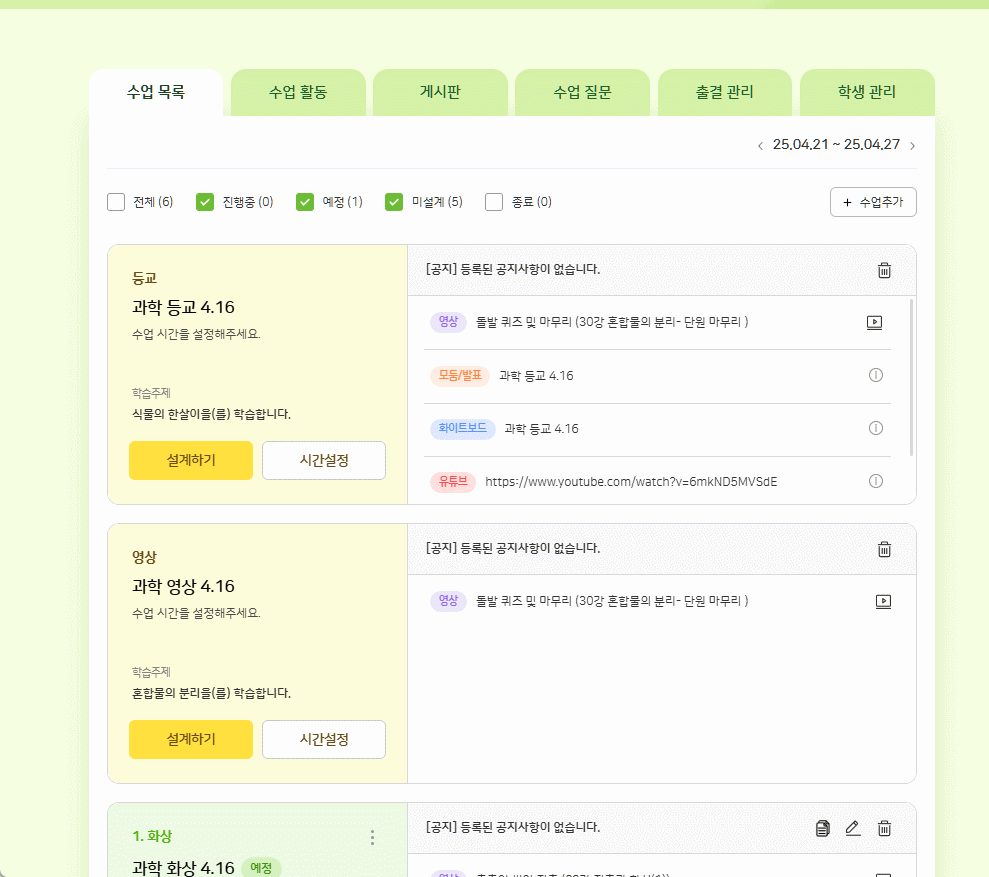Toggle the 미설계 (5) checkbox
The image size is (989, 877).
coord(394,202)
